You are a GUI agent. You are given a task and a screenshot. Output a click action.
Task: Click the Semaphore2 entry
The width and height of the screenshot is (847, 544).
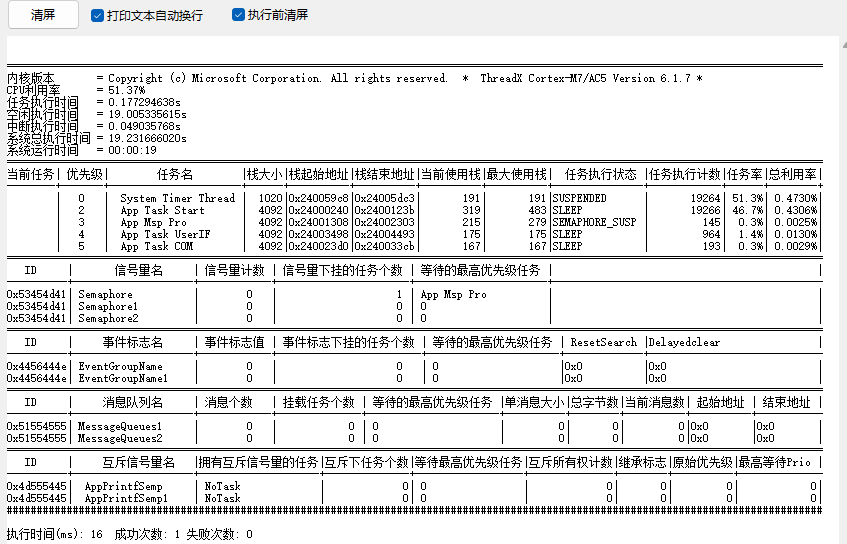click(108, 319)
